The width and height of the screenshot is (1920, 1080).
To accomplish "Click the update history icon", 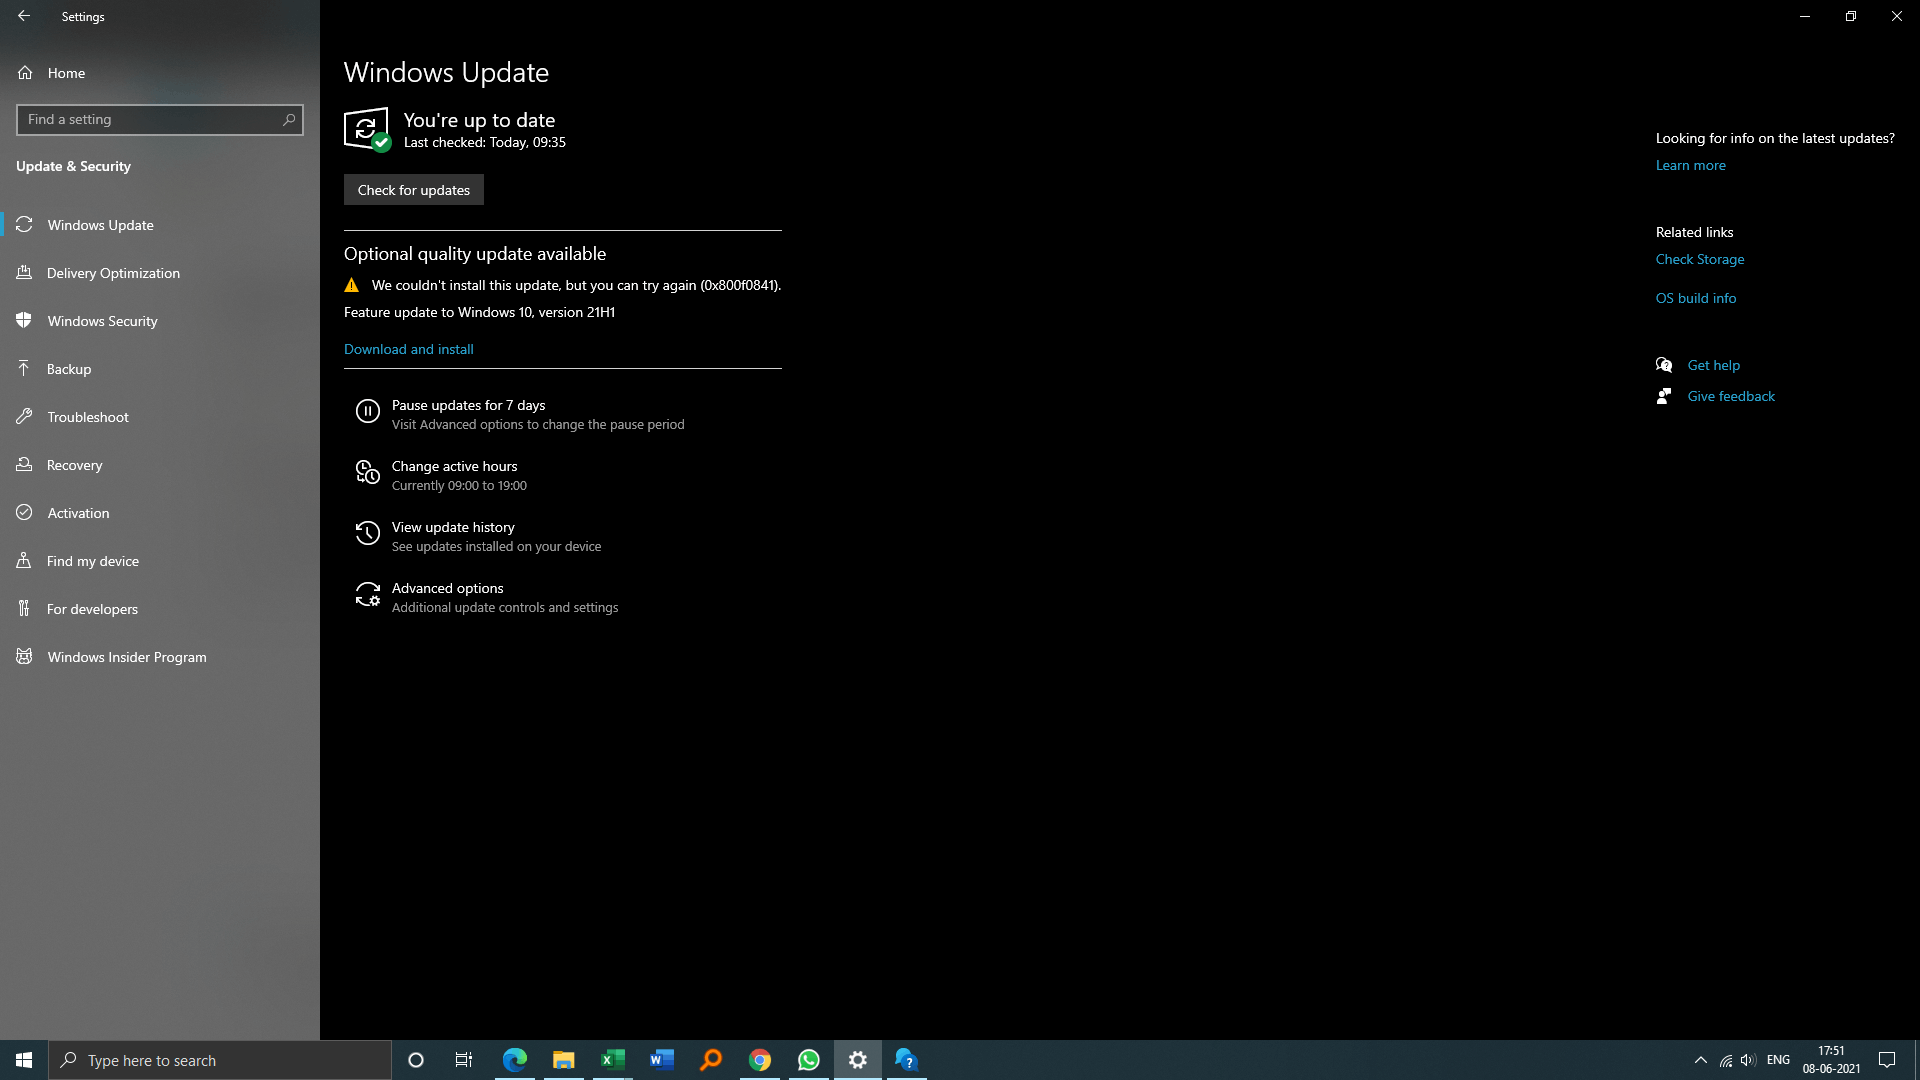I will click(x=368, y=533).
